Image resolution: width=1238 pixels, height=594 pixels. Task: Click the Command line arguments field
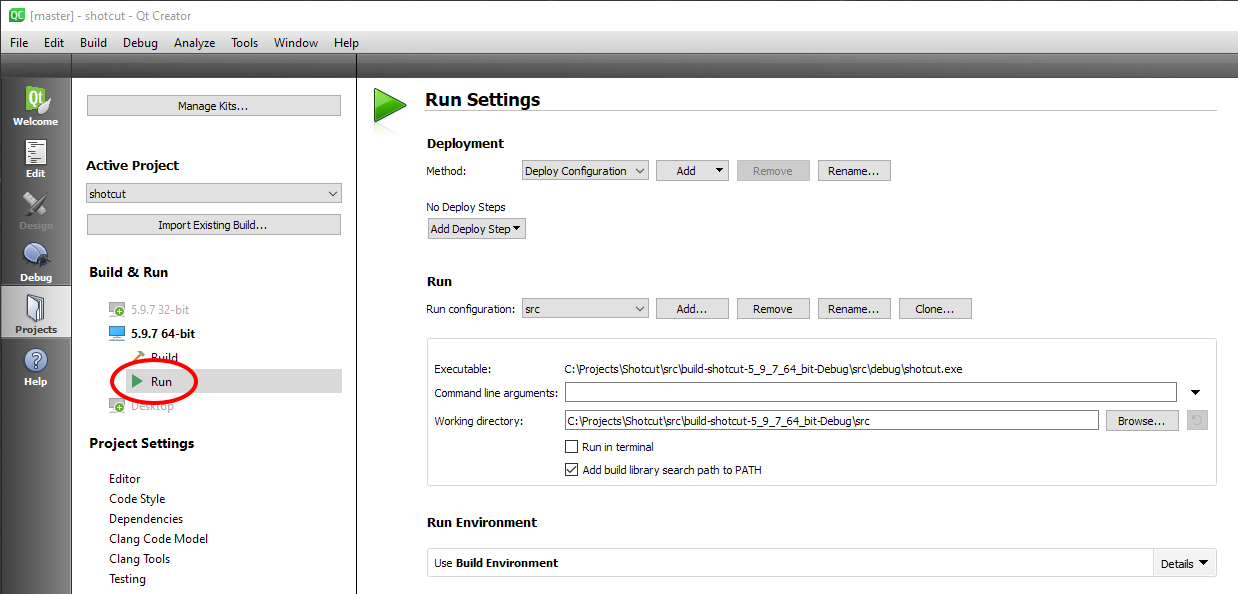(x=870, y=392)
